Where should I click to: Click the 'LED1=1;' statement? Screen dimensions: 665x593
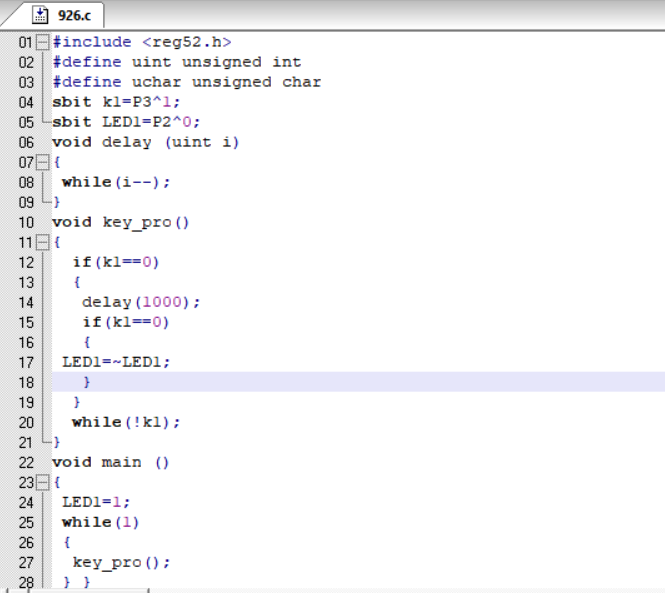(x=96, y=503)
